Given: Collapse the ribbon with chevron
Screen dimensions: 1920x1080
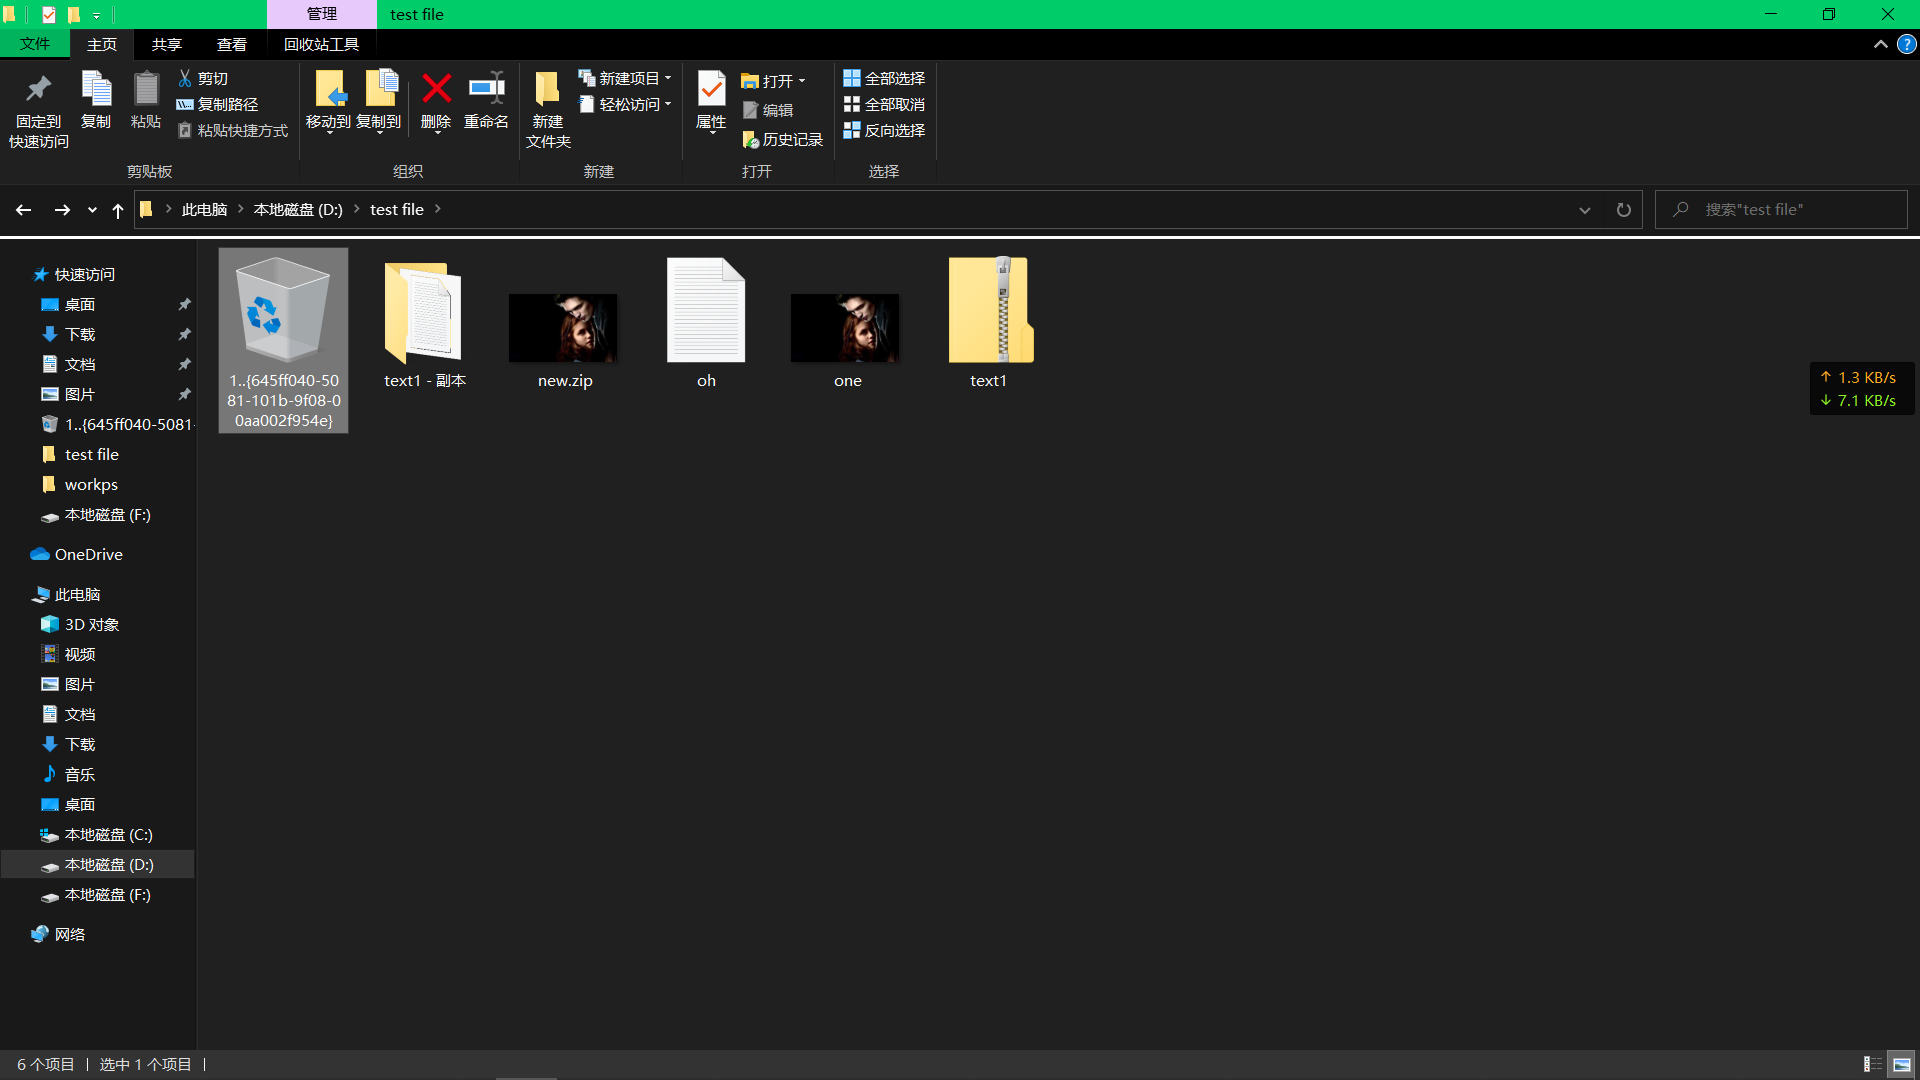Looking at the screenshot, I should [1880, 44].
